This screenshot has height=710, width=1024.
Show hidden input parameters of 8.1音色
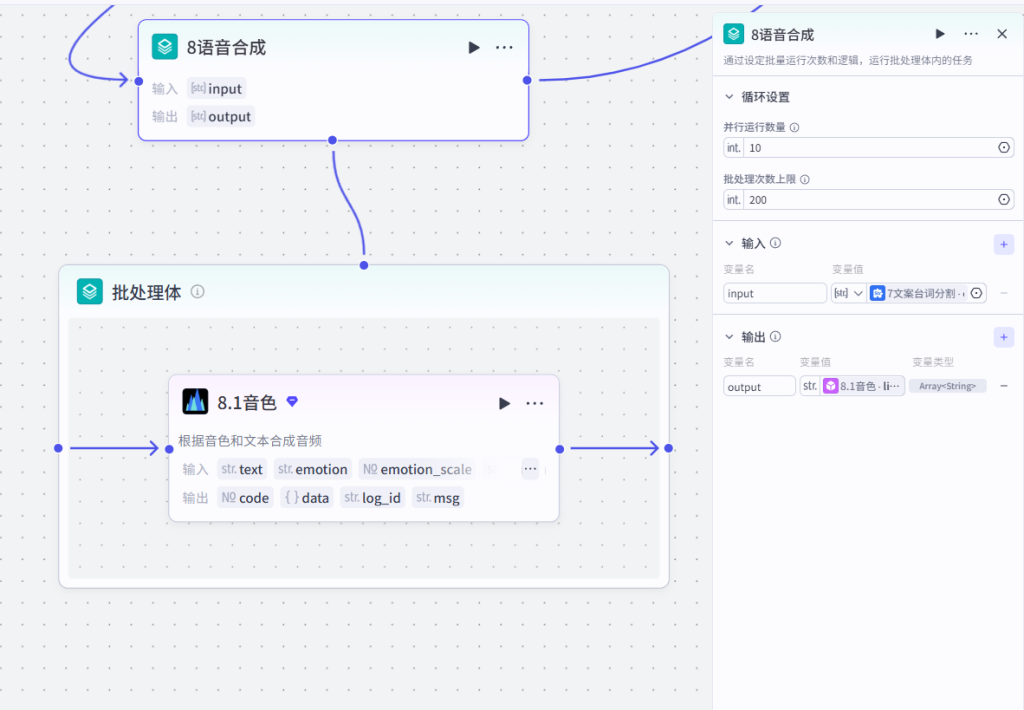530,468
